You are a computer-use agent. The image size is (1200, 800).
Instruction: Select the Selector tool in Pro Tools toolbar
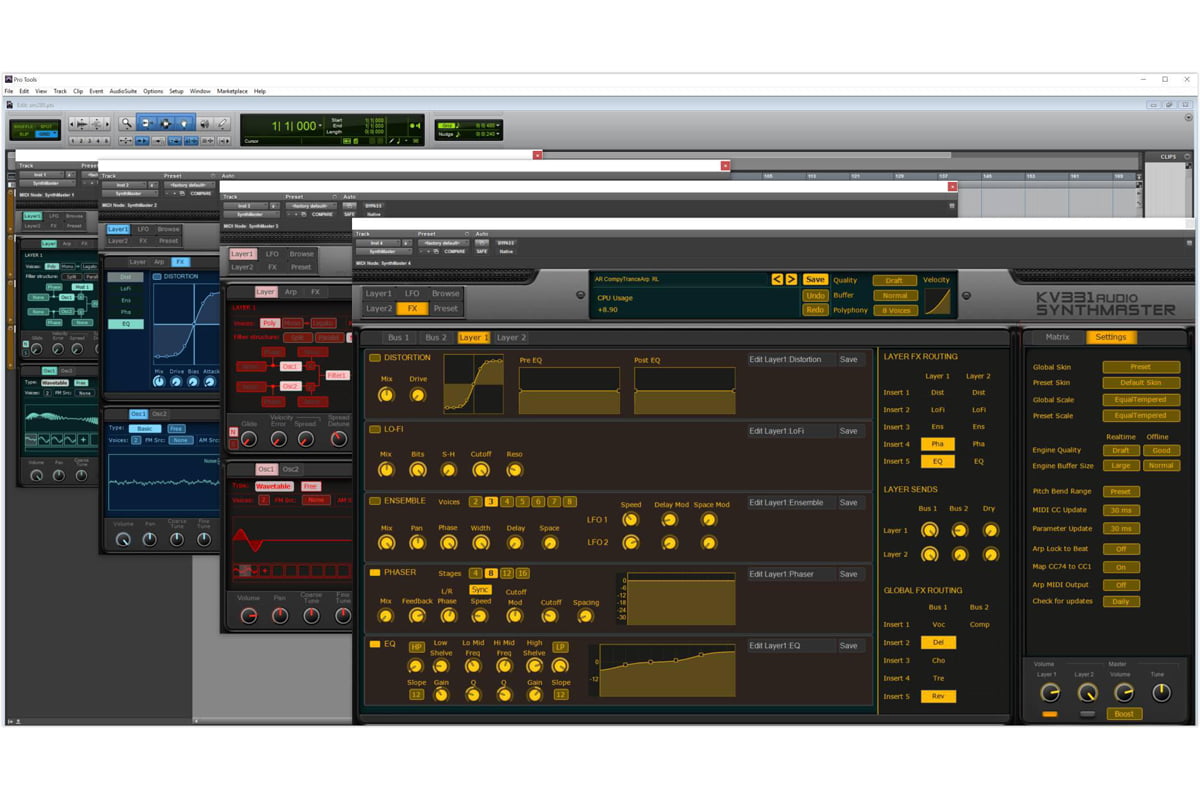[166, 123]
